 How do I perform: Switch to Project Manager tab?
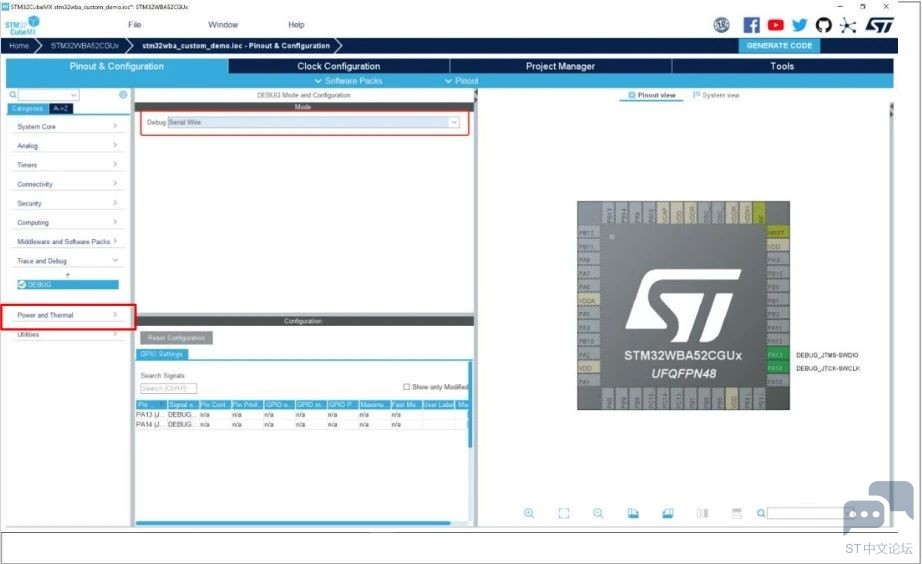coord(560,66)
